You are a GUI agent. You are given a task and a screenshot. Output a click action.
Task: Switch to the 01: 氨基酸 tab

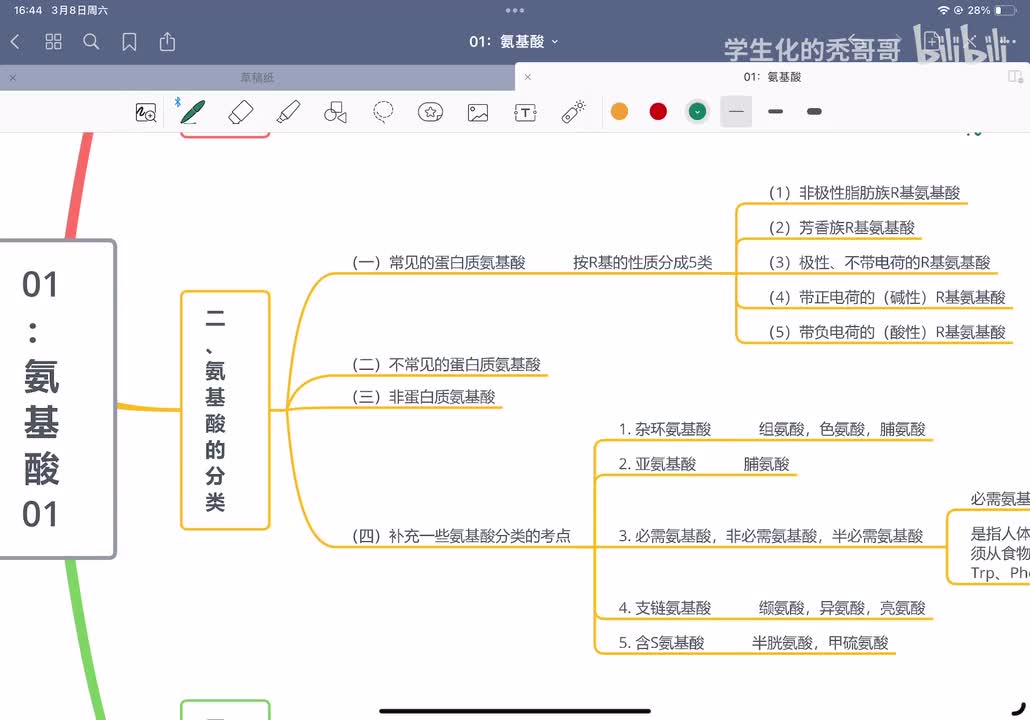click(x=772, y=77)
